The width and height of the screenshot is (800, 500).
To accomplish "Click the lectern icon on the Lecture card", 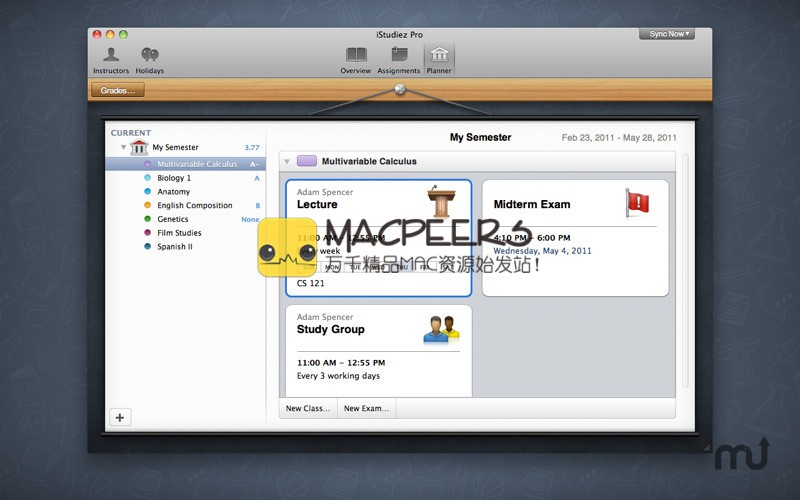I will coord(441,202).
